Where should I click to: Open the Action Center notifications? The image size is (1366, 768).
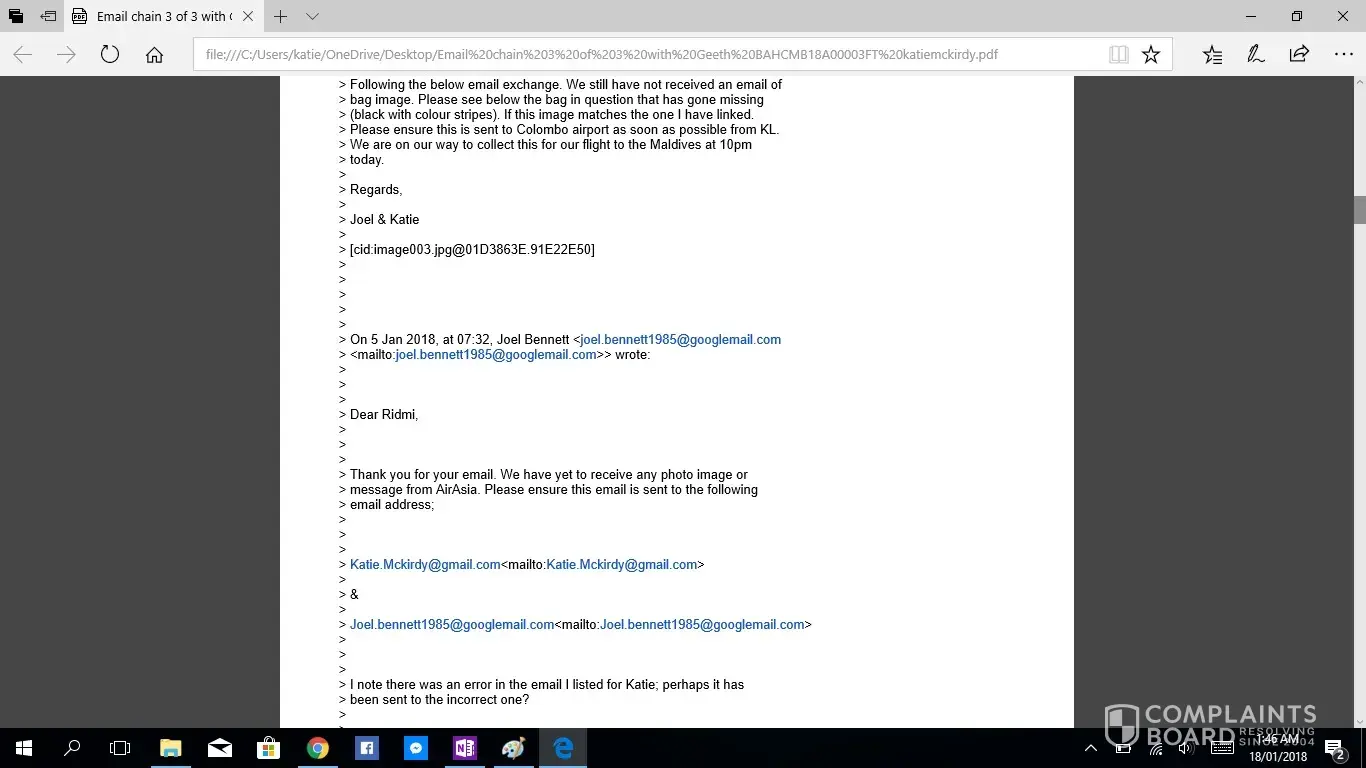pyautogui.click(x=1334, y=748)
